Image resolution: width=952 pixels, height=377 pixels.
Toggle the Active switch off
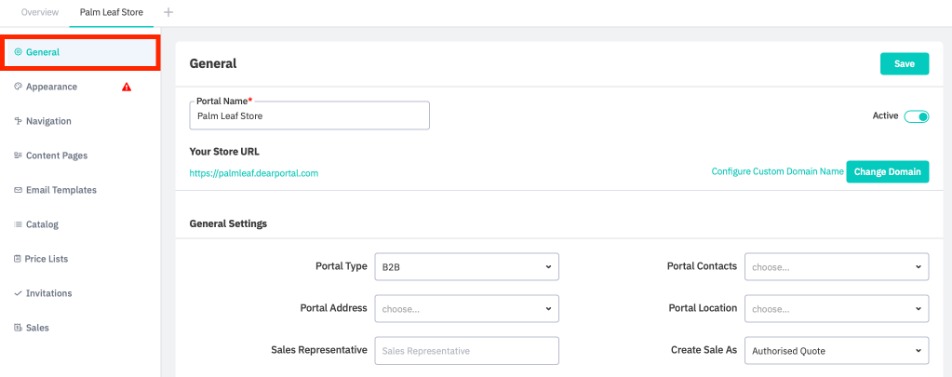[x=916, y=117]
